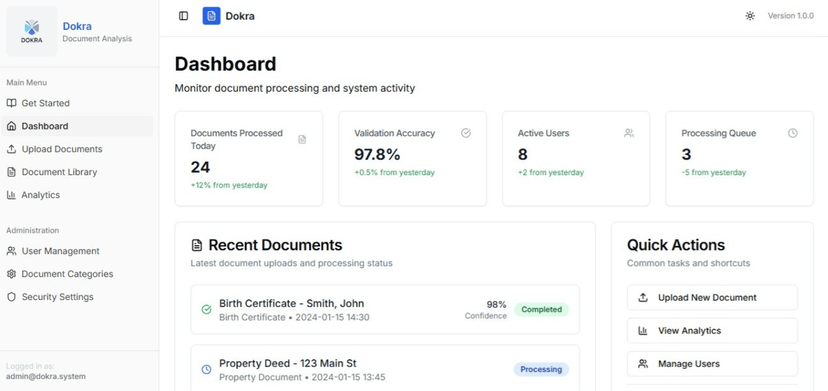The height and width of the screenshot is (391, 828).
Task: Open Birth Certificate - Smith, John entry
Action: (x=385, y=310)
